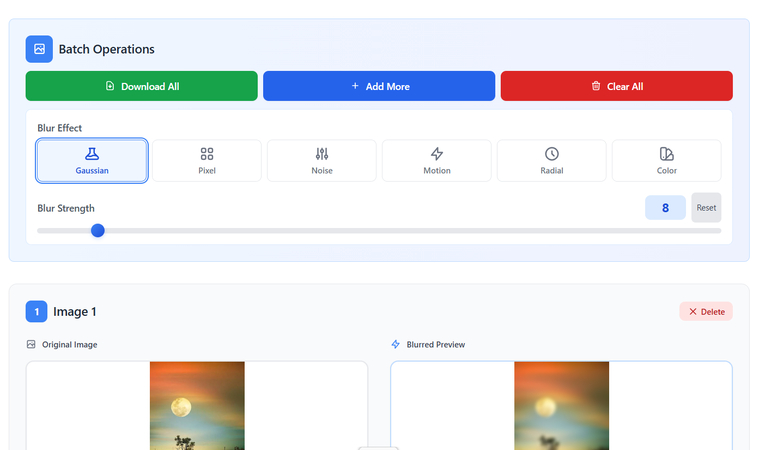
Task: Click the Image 1 heading text
Action: click(x=75, y=312)
